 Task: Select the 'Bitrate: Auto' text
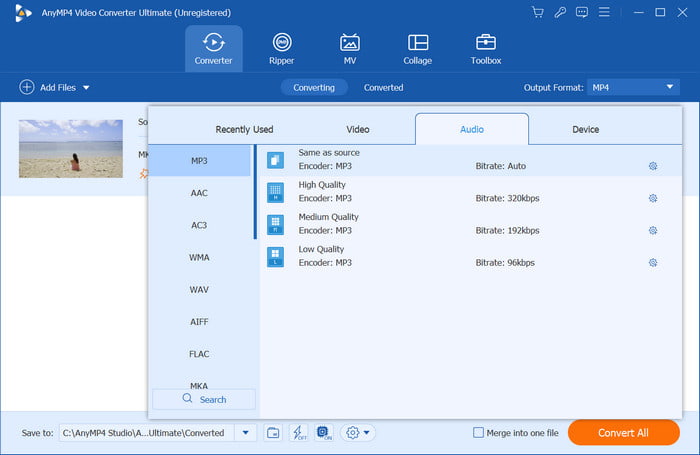(500, 166)
